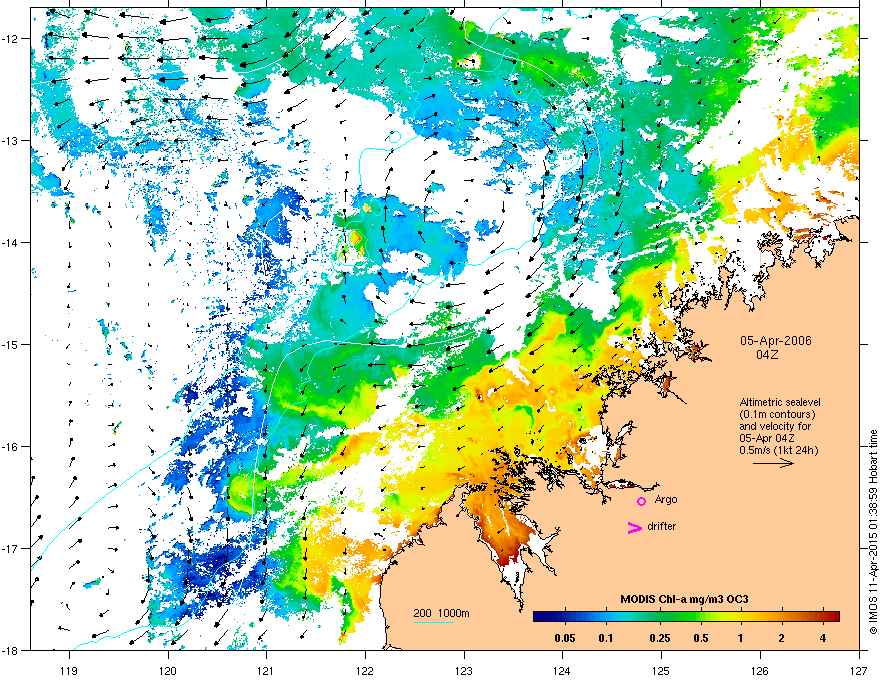Click longitude axis label 123
Screen dimensions: 880x680
pyautogui.click(x=464, y=671)
